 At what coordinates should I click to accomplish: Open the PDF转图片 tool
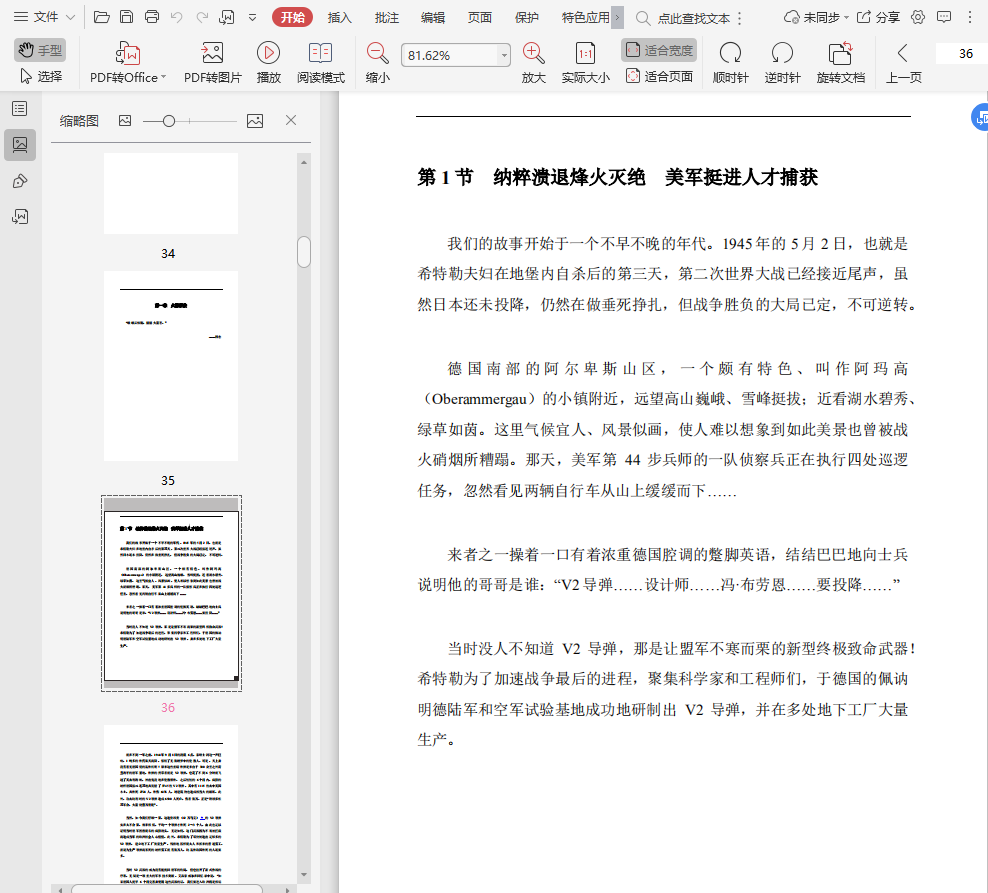point(212,54)
